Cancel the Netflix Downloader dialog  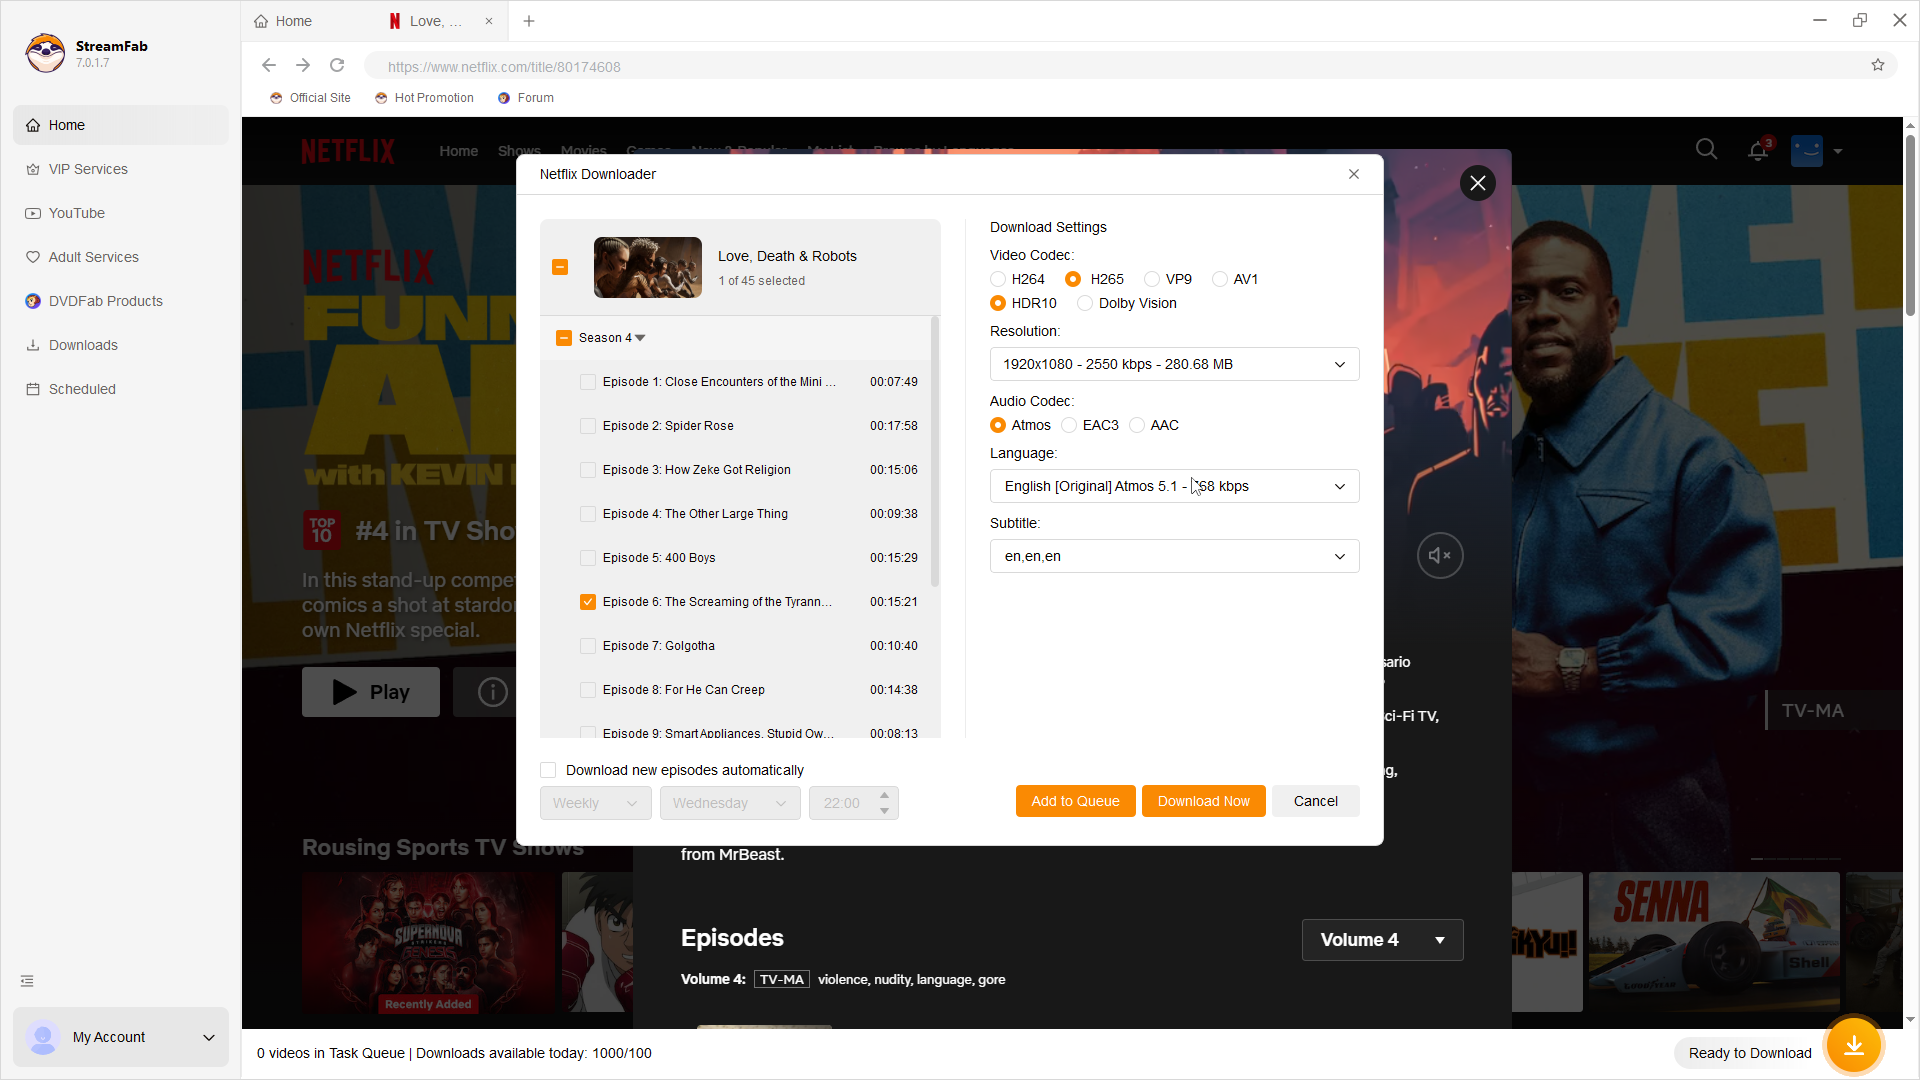(x=1315, y=801)
